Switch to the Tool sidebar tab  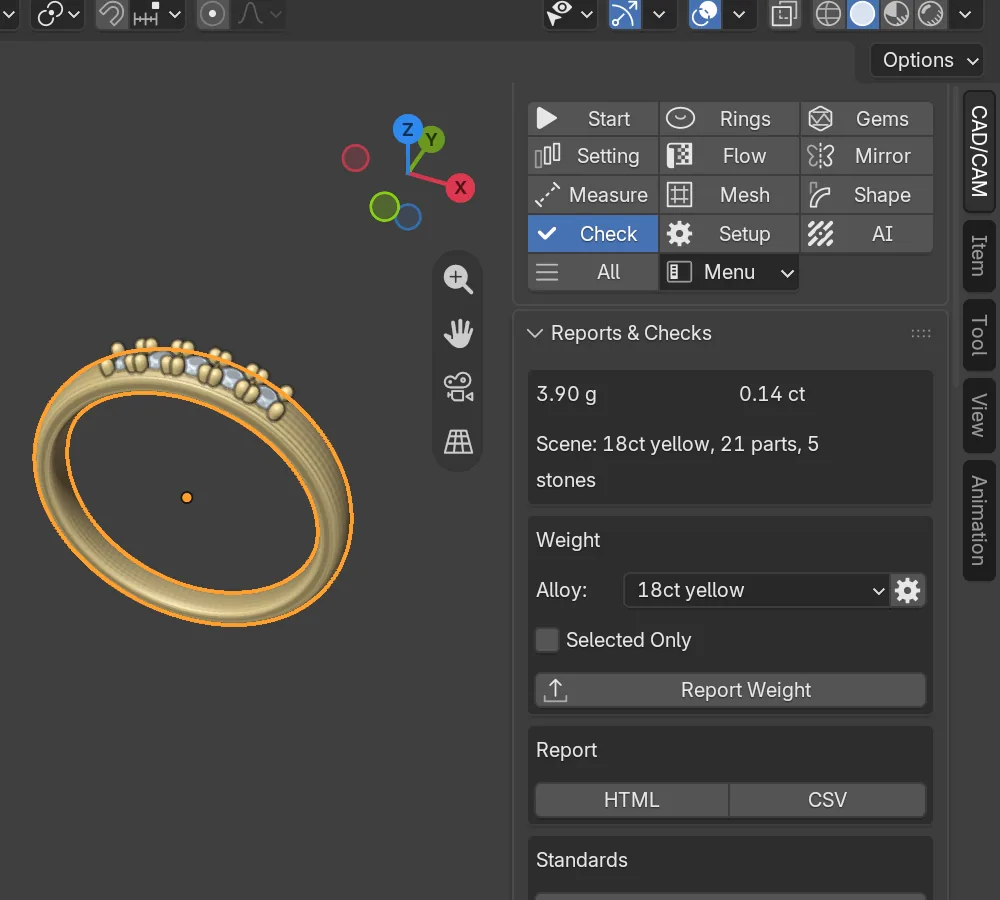pyautogui.click(x=979, y=335)
